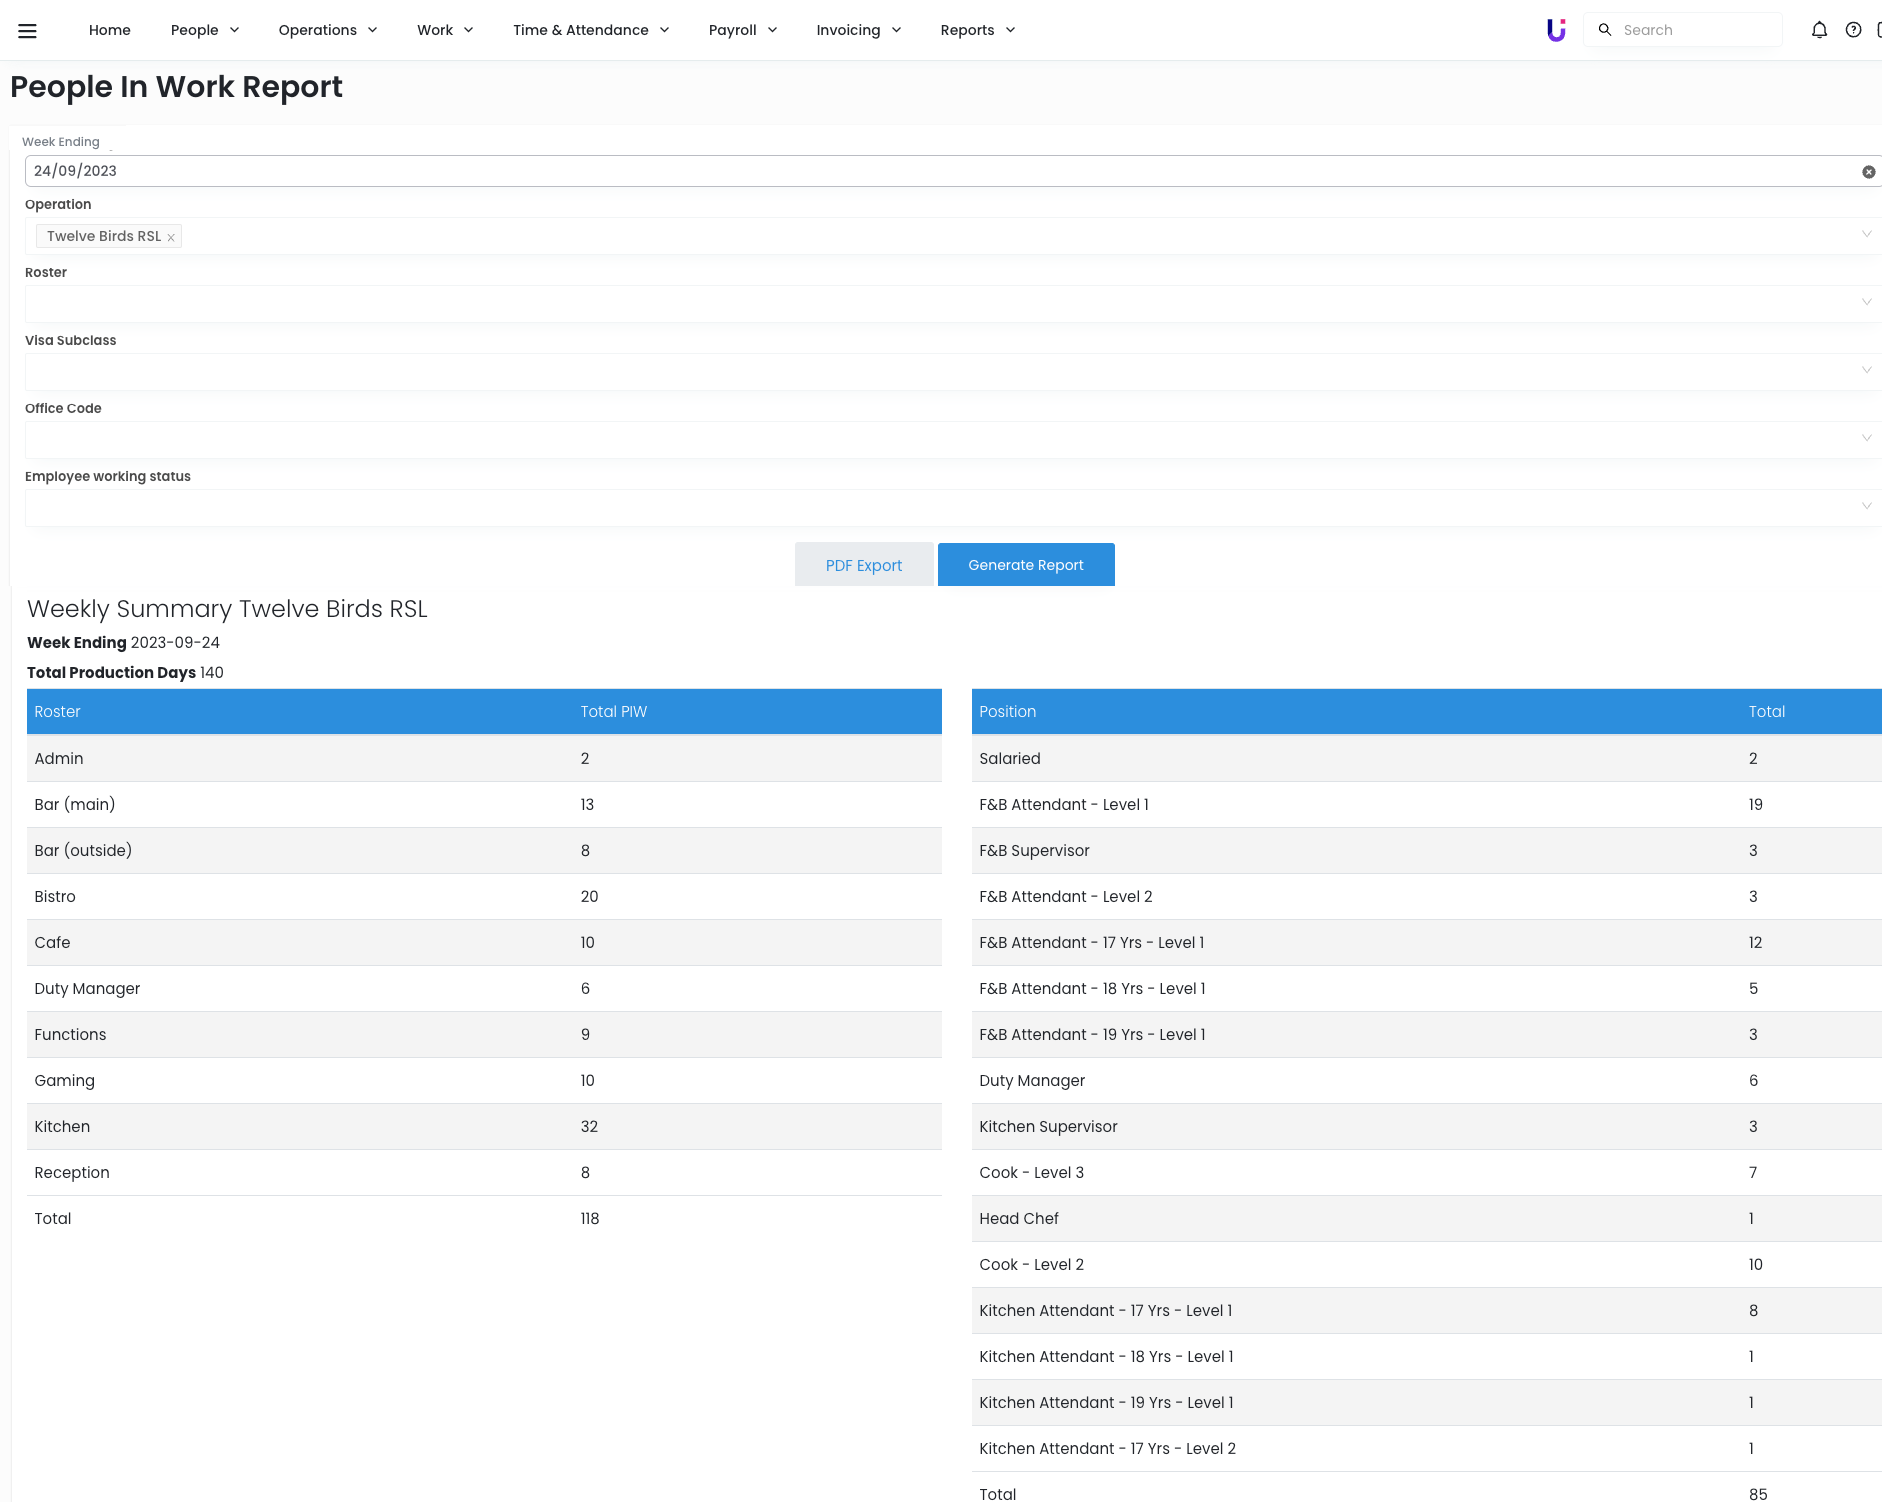Open the Roster dropdown
The width and height of the screenshot is (1882, 1502).
pyautogui.click(x=950, y=303)
